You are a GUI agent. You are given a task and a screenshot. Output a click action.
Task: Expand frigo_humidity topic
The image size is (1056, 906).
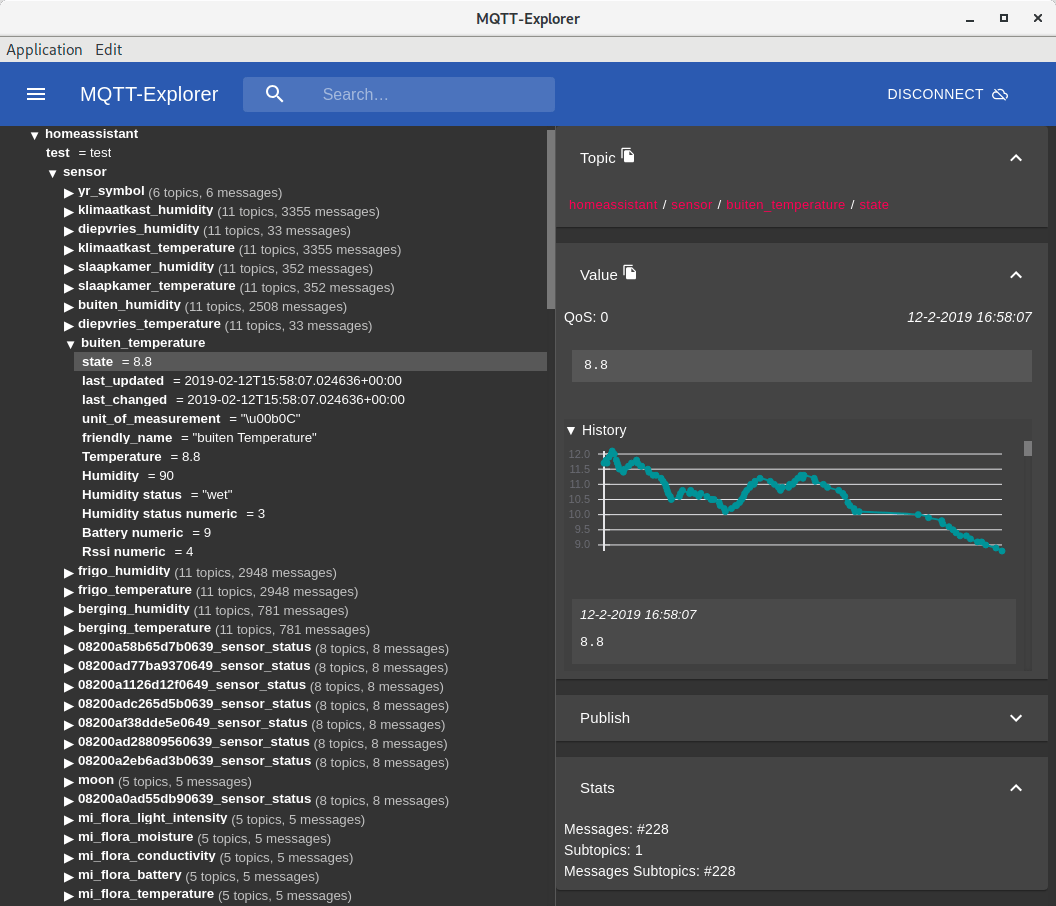pyautogui.click(x=69, y=573)
